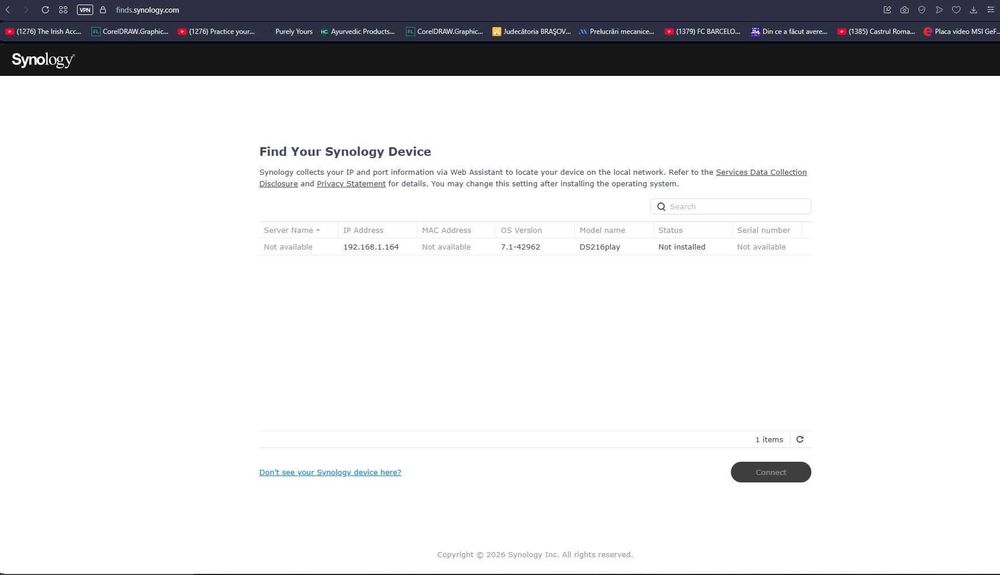Screen dimensions: 1000x575
Task: Click the 'Not installed' status cell
Action: [x=682, y=247]
